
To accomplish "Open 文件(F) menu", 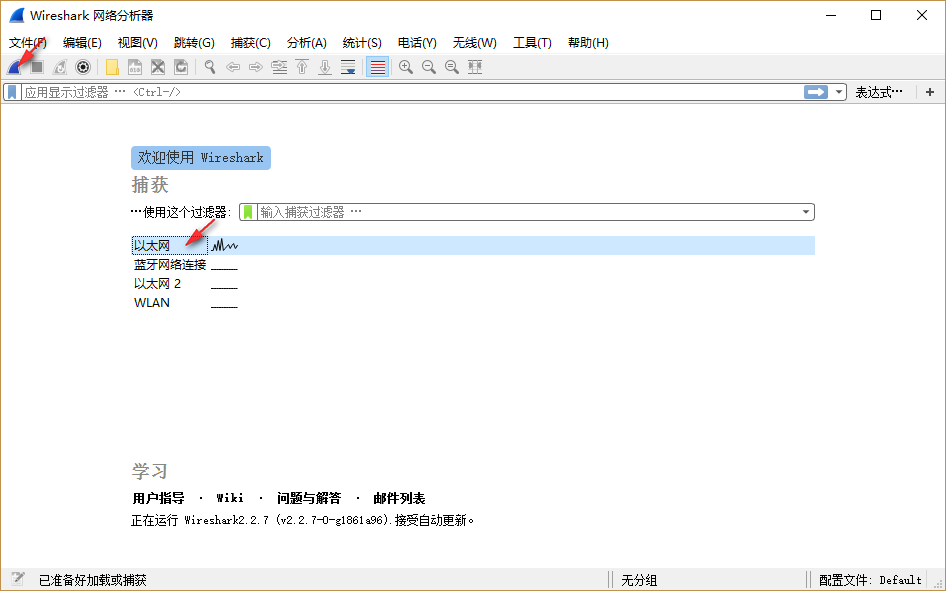I will [28, 43].
